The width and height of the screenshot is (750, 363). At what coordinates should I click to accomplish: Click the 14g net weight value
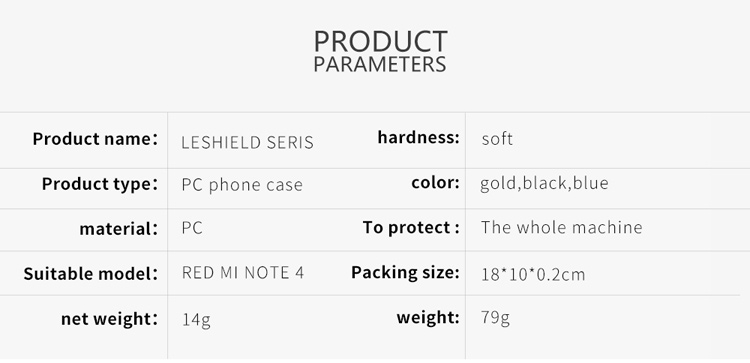[x=196, y=319]
